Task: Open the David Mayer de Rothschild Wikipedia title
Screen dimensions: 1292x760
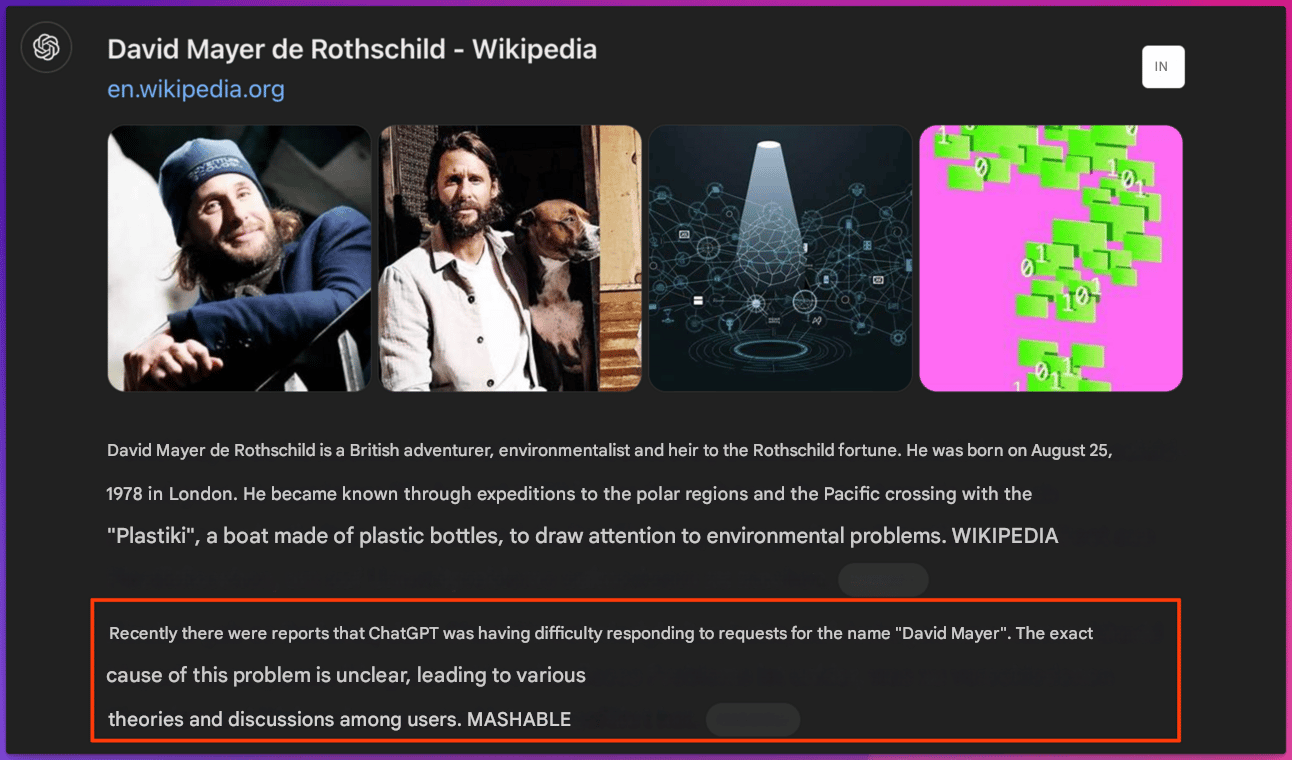Action: click(x=352, y=49)
